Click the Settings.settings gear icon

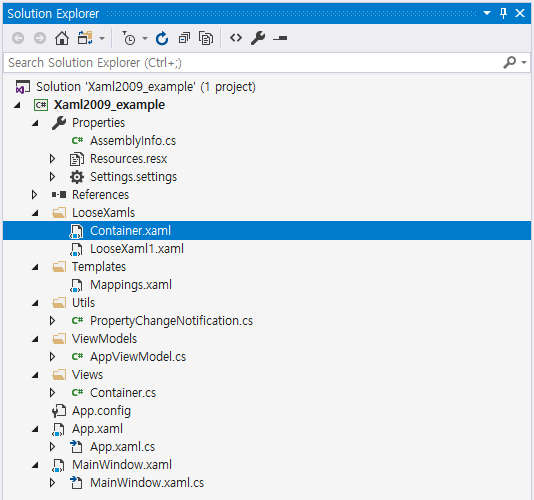coord(77,177)
